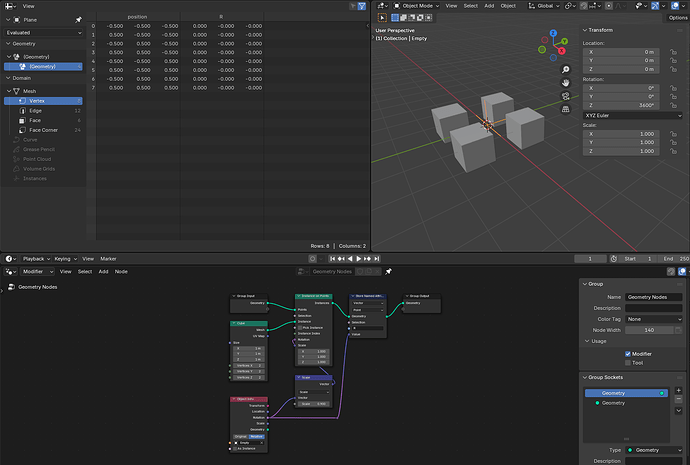Viewport: 690px width, 465px height.
Task: Toggle the preview range clock icon
Action: (613, 259)
